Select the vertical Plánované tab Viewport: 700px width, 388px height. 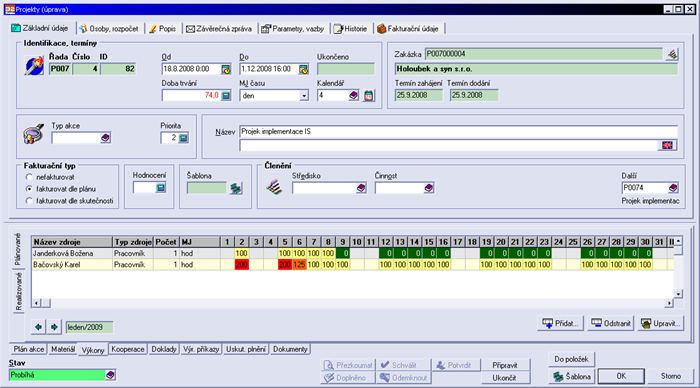18,250
